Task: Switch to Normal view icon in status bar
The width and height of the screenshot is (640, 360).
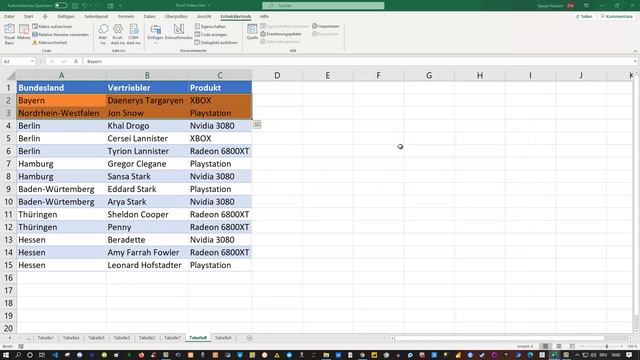Action: point(545,346)
